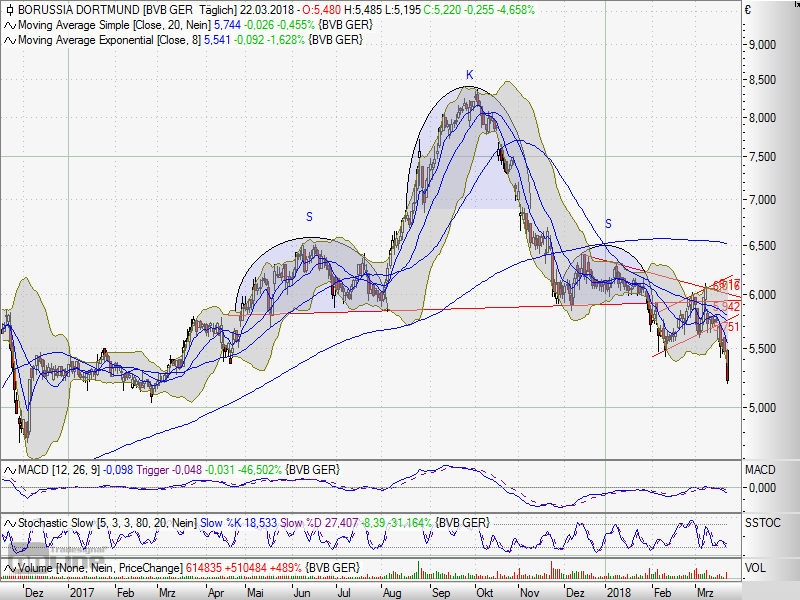Image resolution: width=800 pixels, height=600 pixels.
Task: Click the line icon before Moving Average Simple
Action: [10, 25]
